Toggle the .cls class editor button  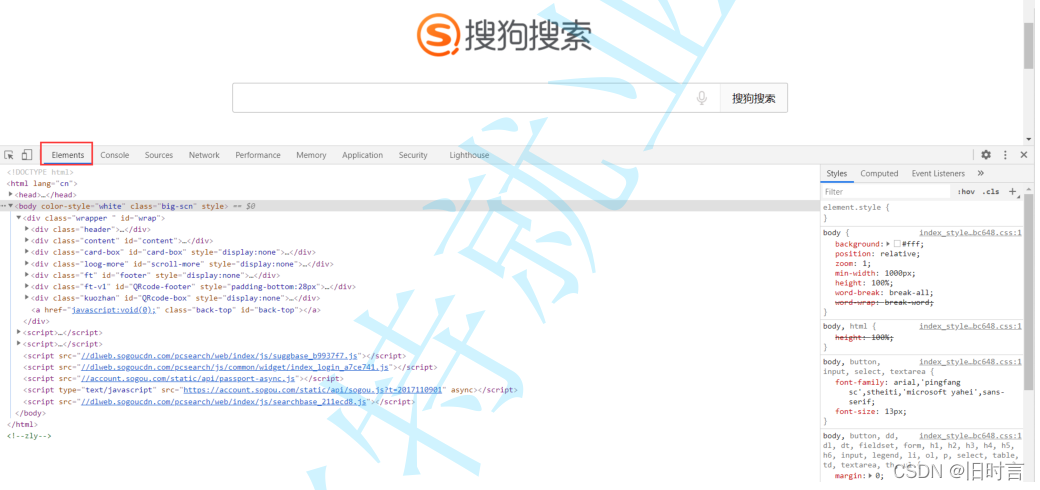tap(991, 192)
